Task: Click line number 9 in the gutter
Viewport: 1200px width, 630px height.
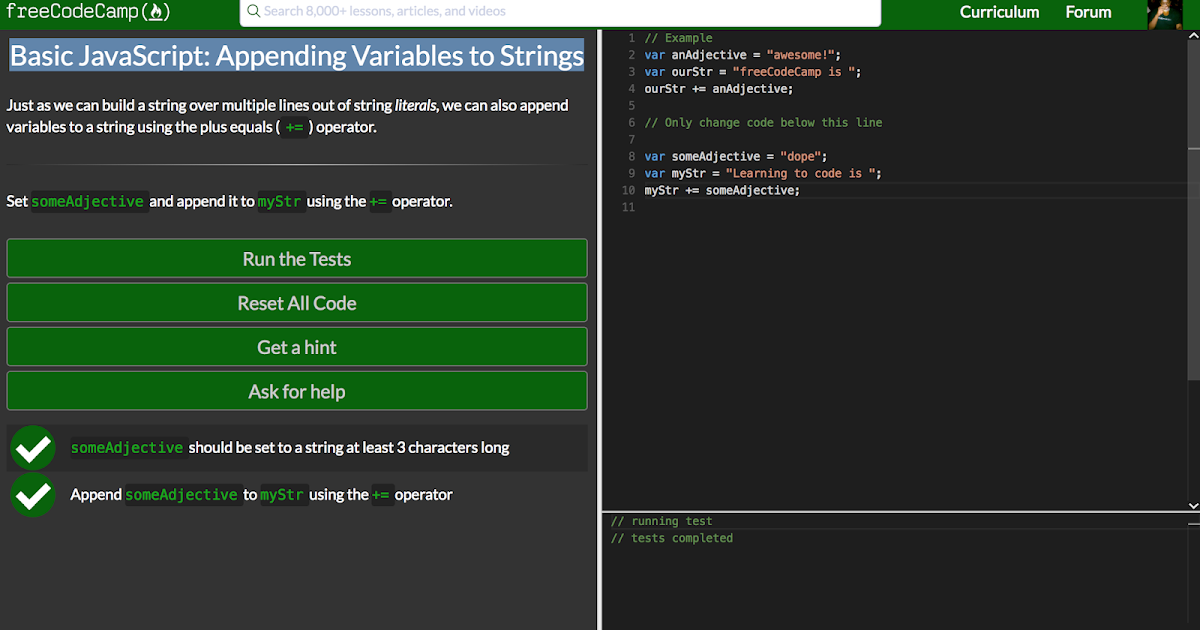Action: click(x=632, y=173)
